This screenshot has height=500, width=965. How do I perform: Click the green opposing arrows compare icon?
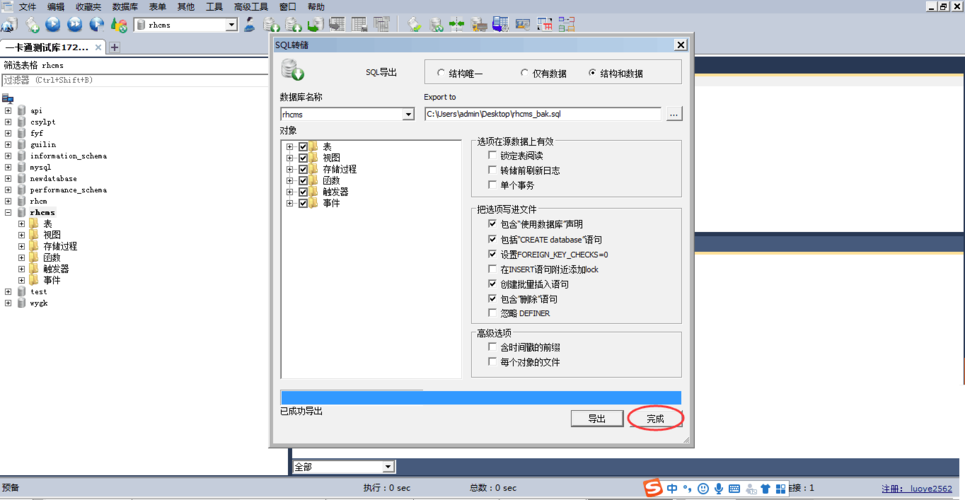[x=457, y=25]
